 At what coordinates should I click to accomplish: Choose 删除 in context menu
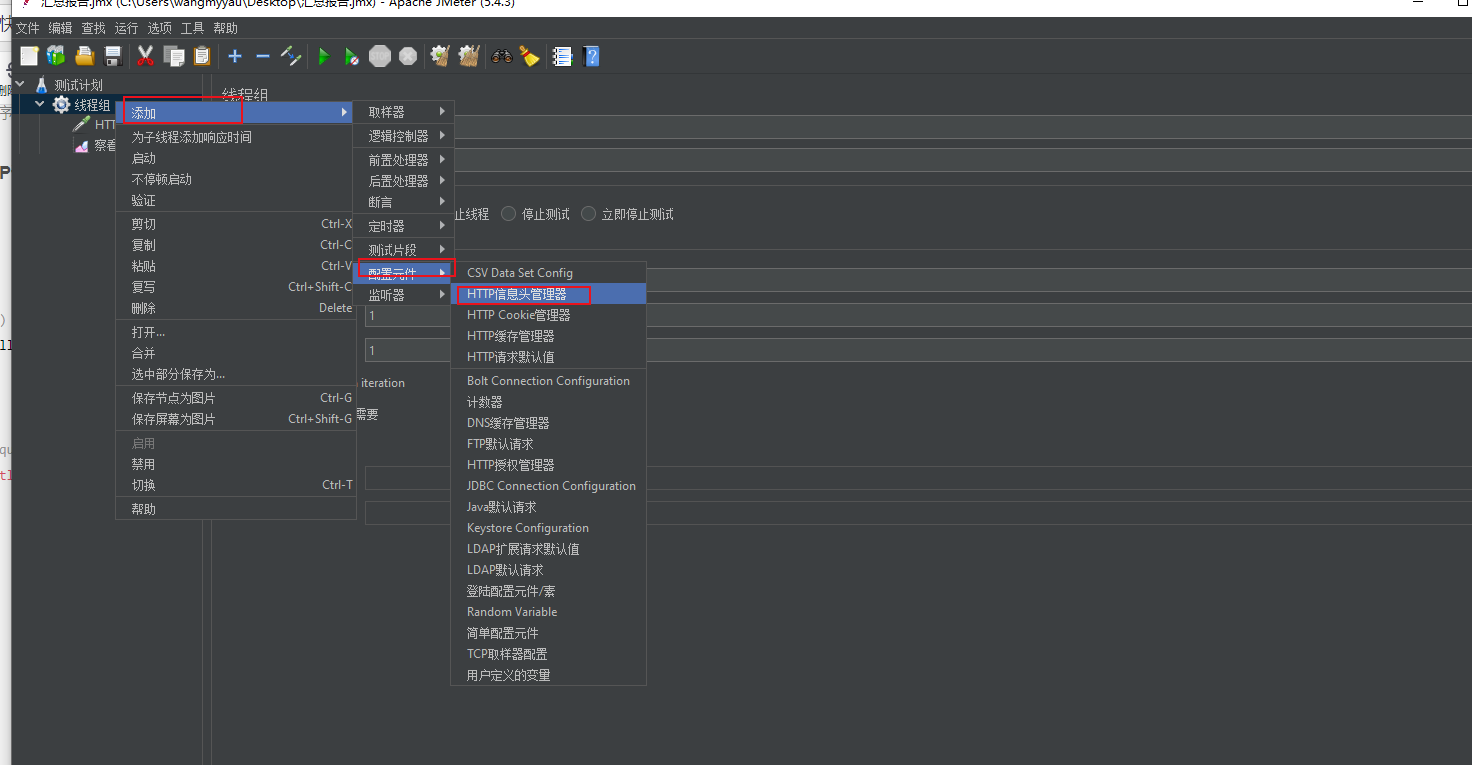(236, 308)
